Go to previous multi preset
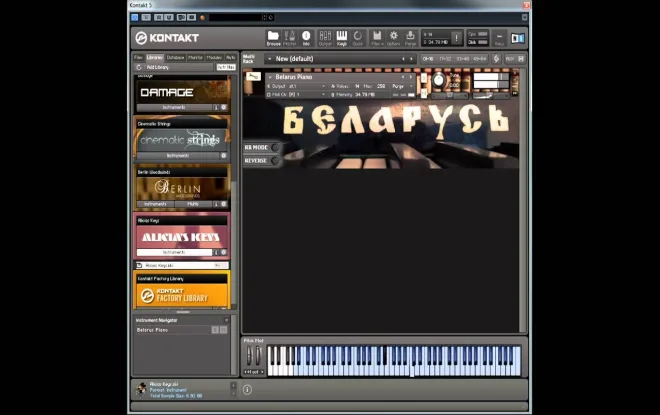 [403, 59]
